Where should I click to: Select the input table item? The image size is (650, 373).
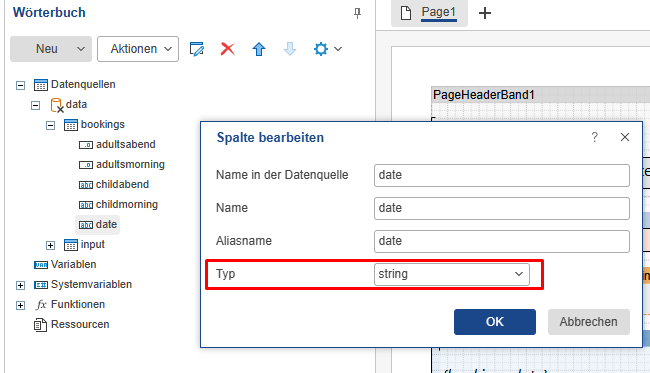[92, 245]
